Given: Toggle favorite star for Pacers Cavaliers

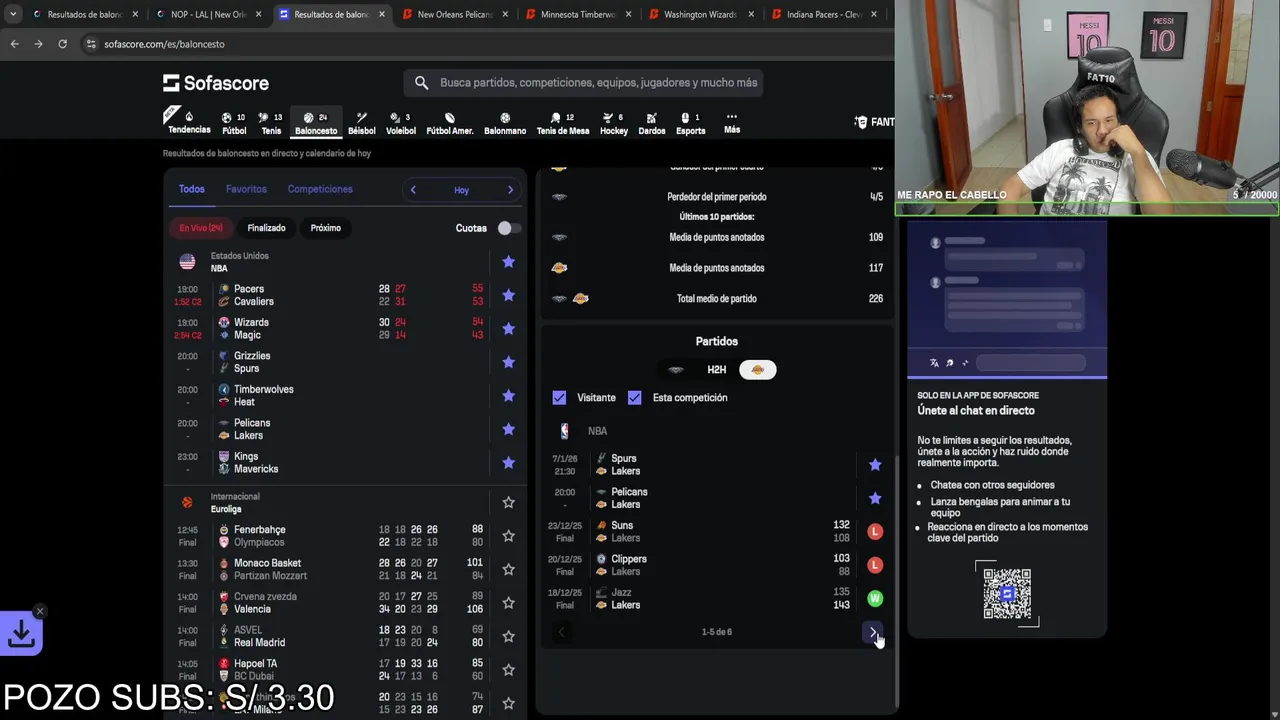Looking at the screenshot, I should (x=508, y=295).
